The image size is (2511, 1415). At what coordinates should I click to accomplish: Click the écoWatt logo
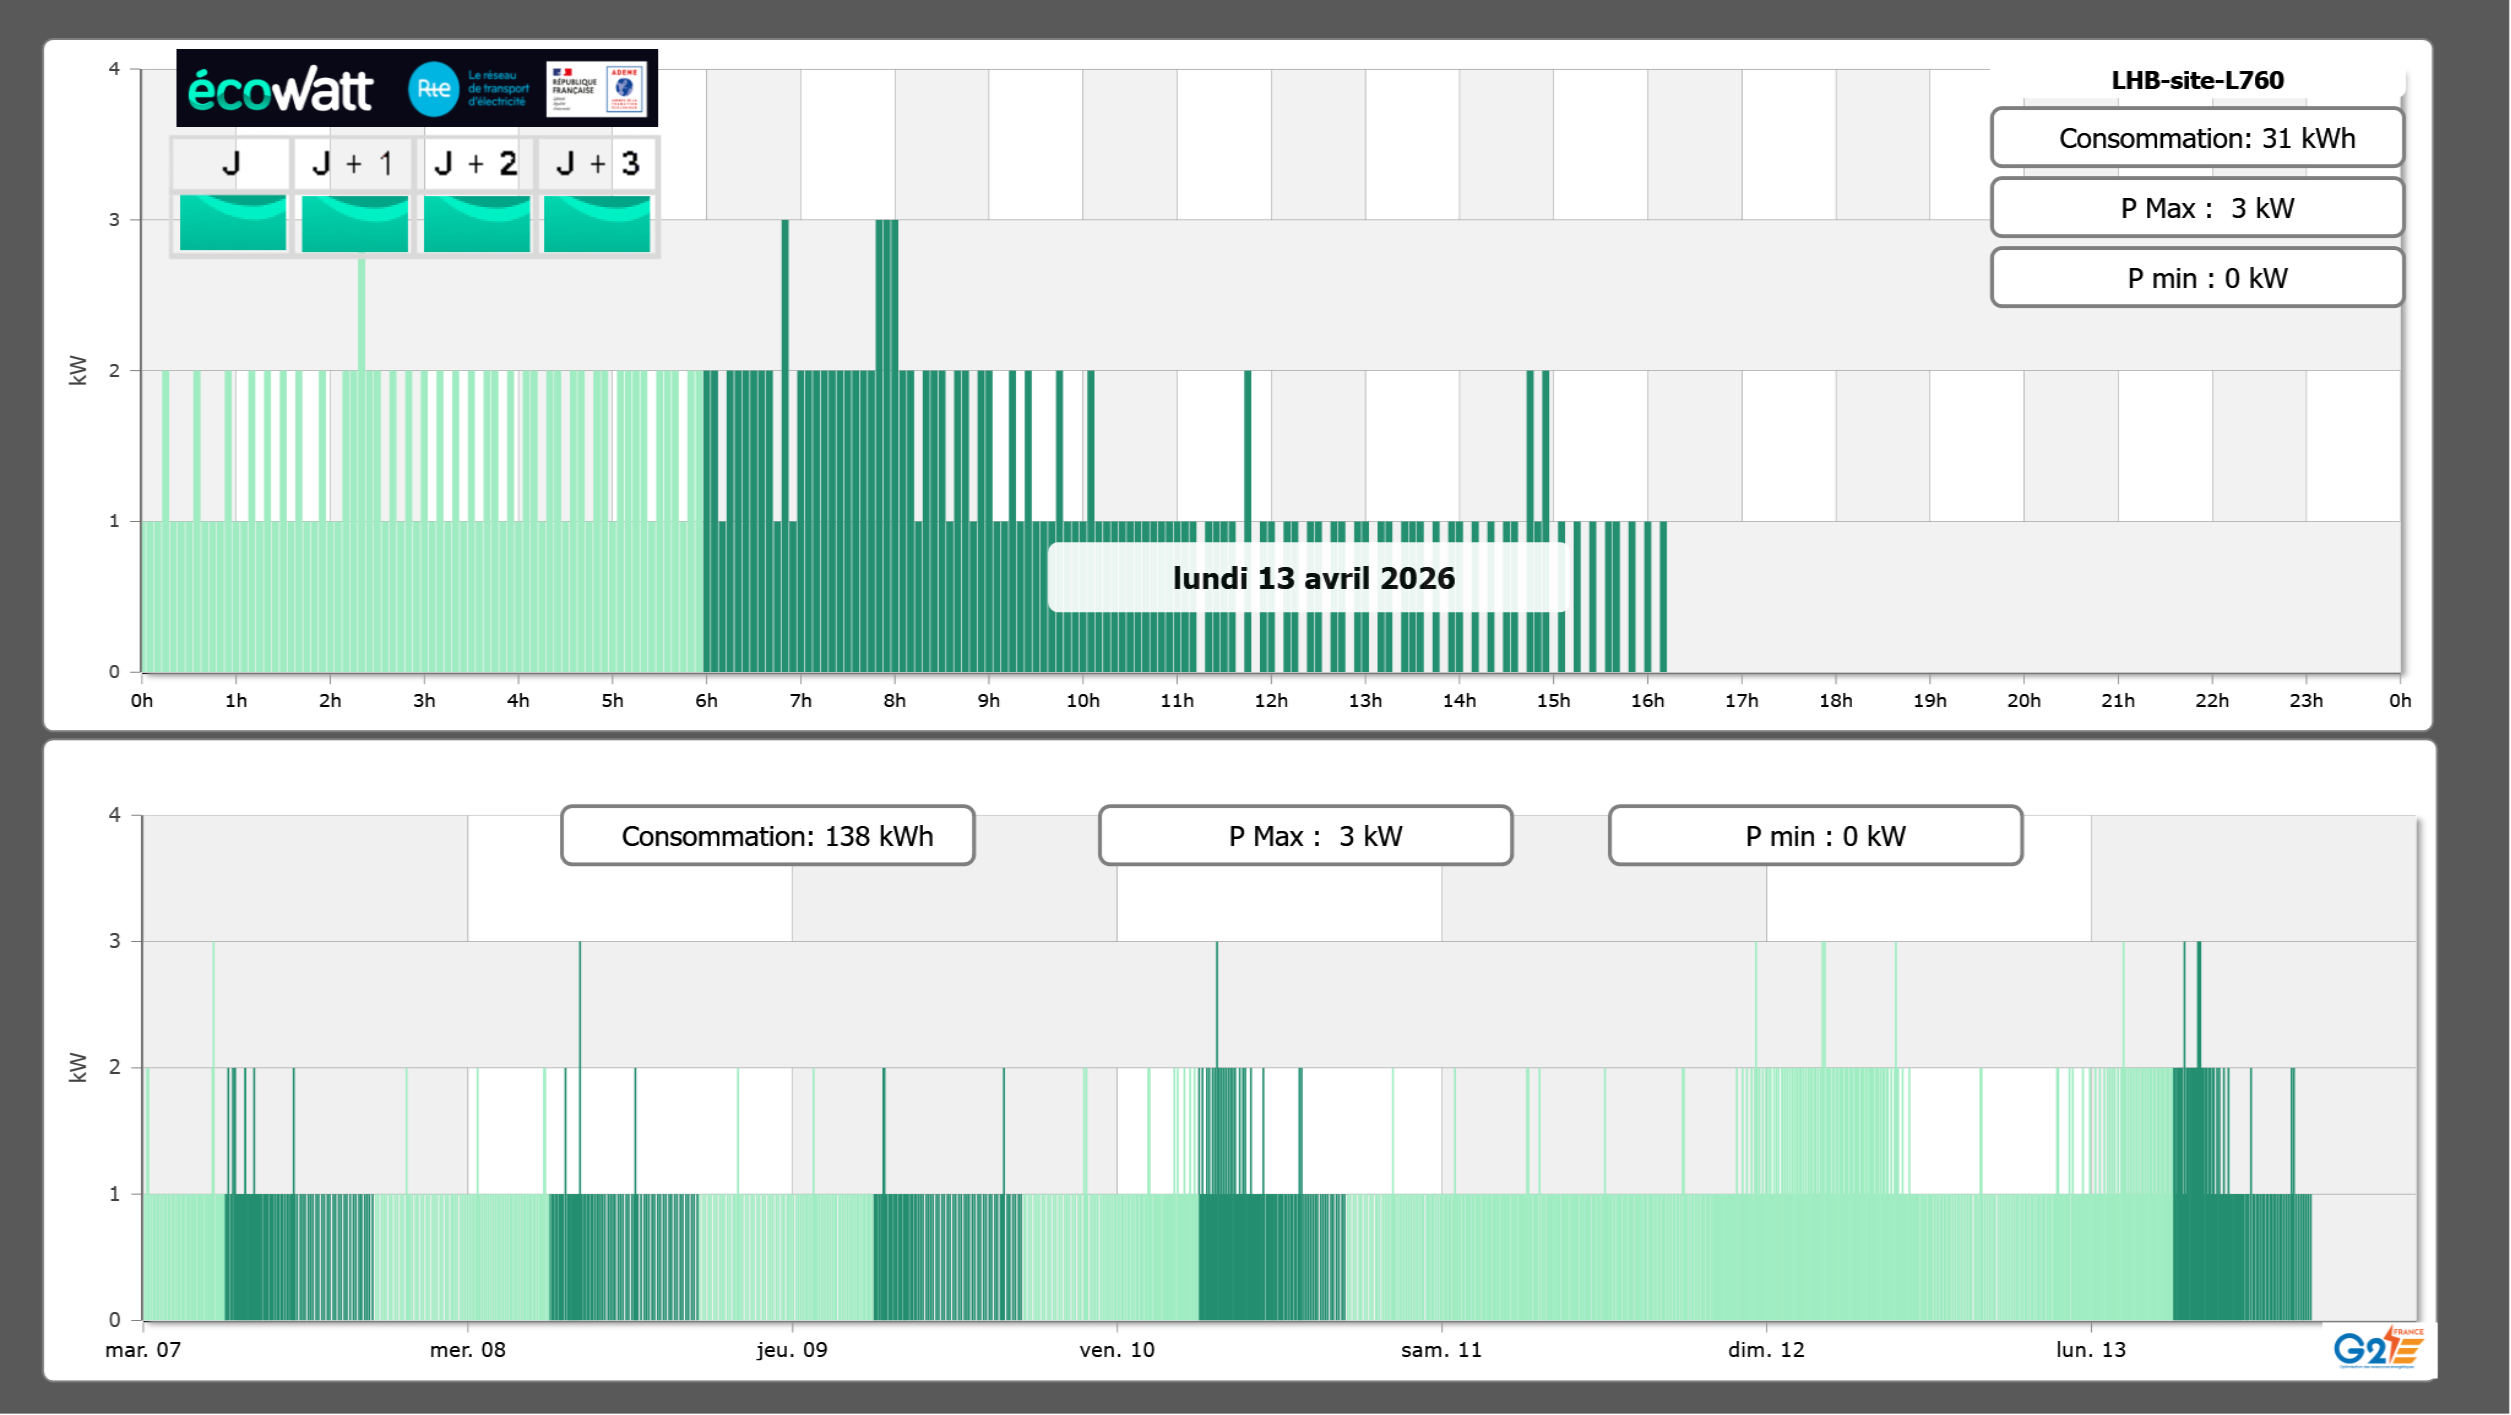[281, 90]
